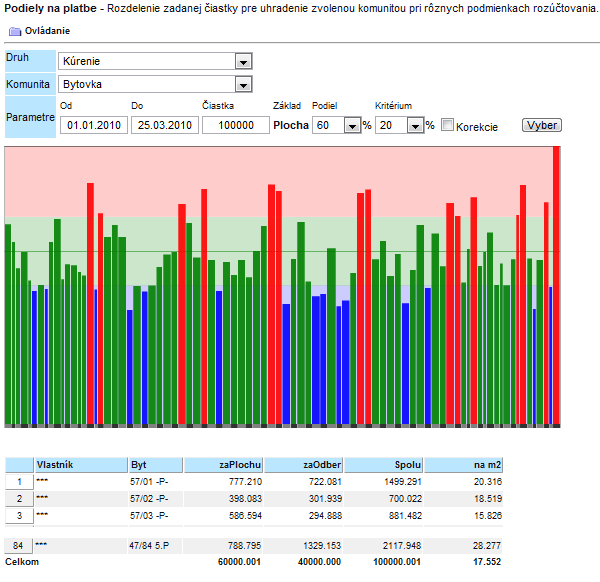Sort by the Spolu column header
This screenshot has width=600, height=582.
[x=384, y=465]
